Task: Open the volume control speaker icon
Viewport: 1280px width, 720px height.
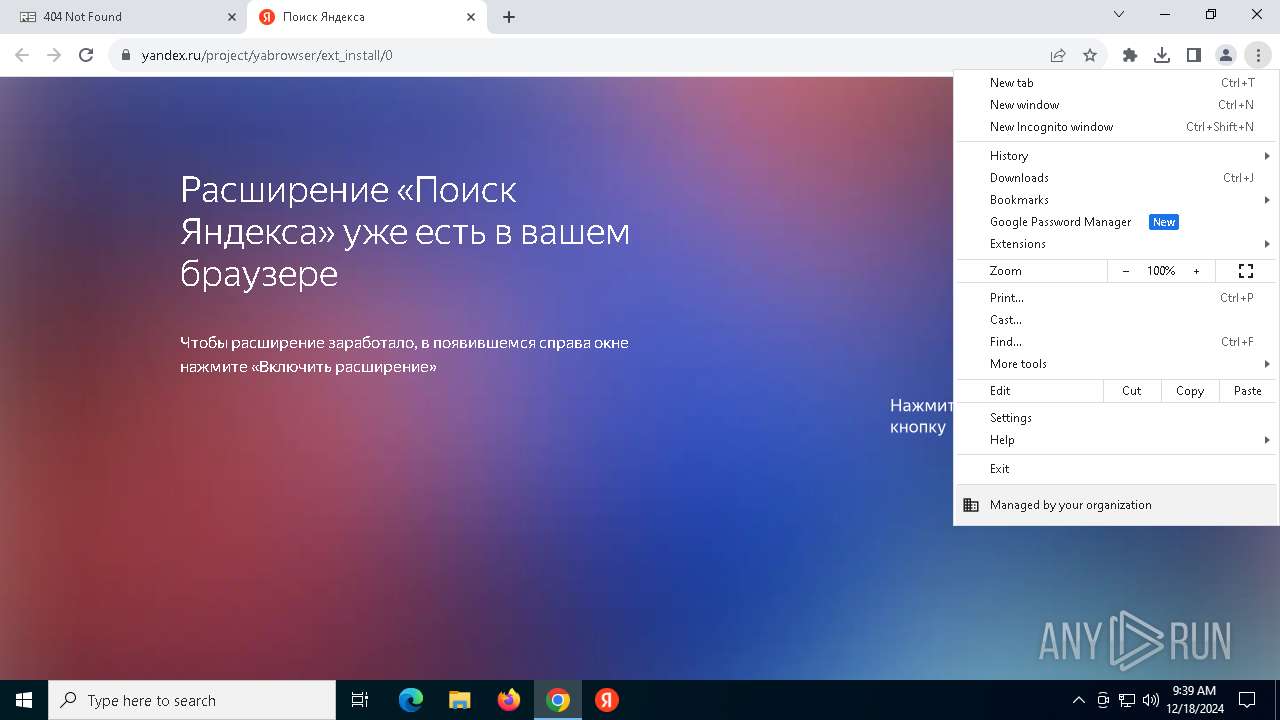Action: click(x=1150, y=700)
